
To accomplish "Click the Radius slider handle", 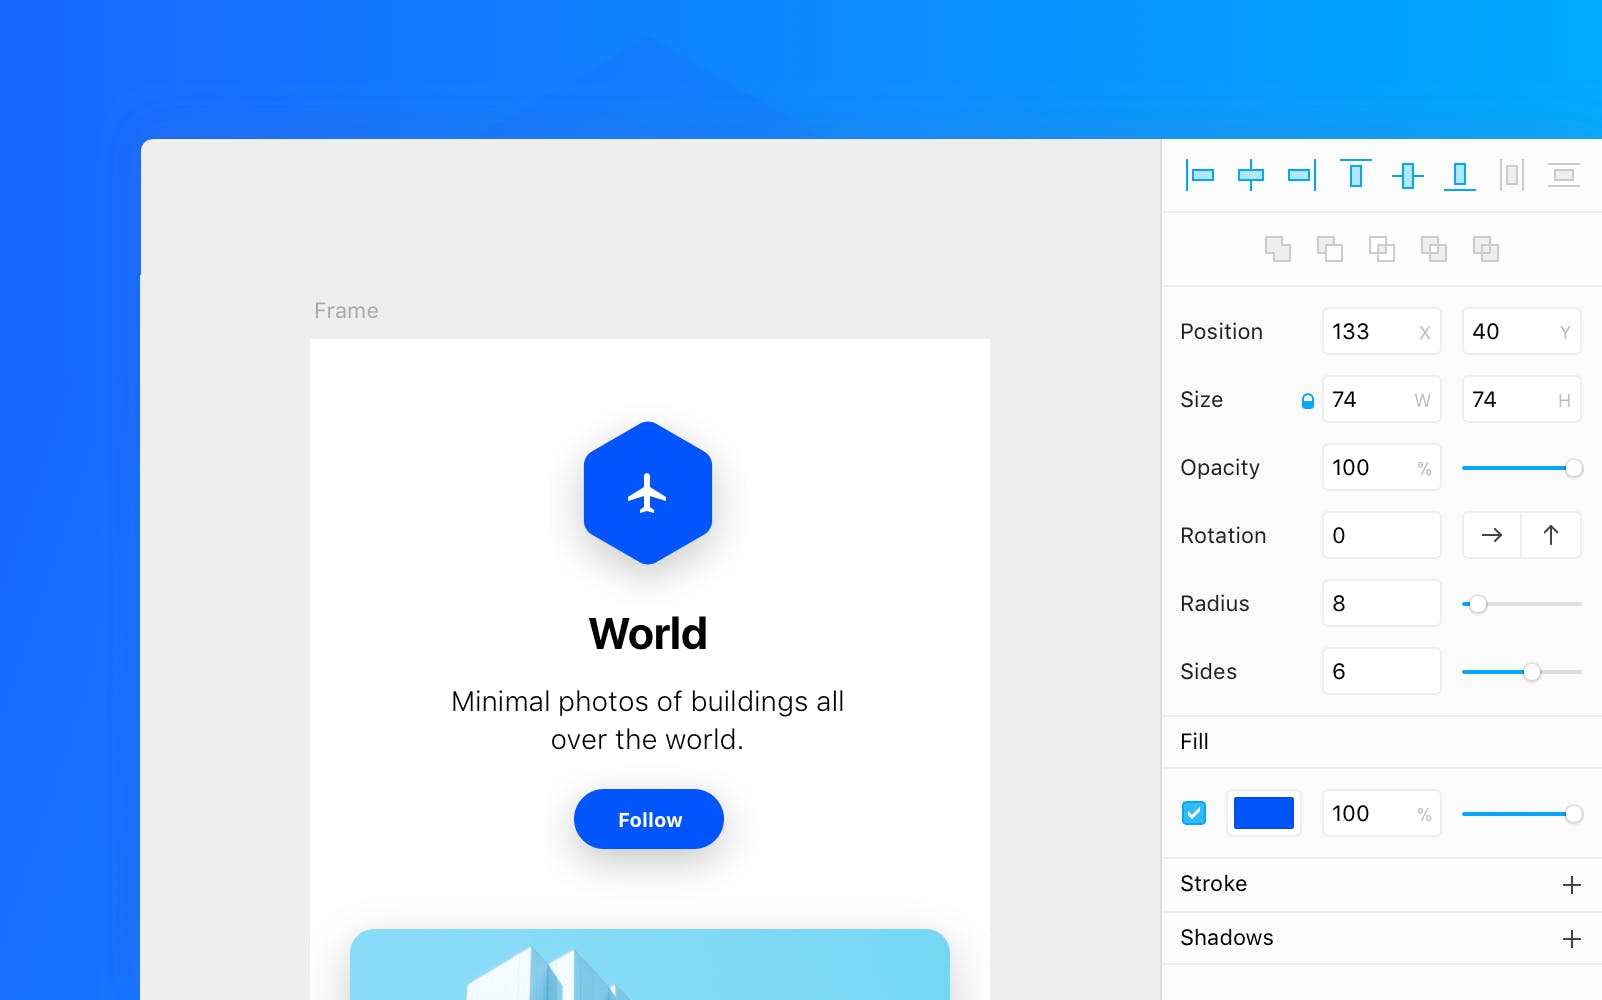I will click(x=1478, y=604).
